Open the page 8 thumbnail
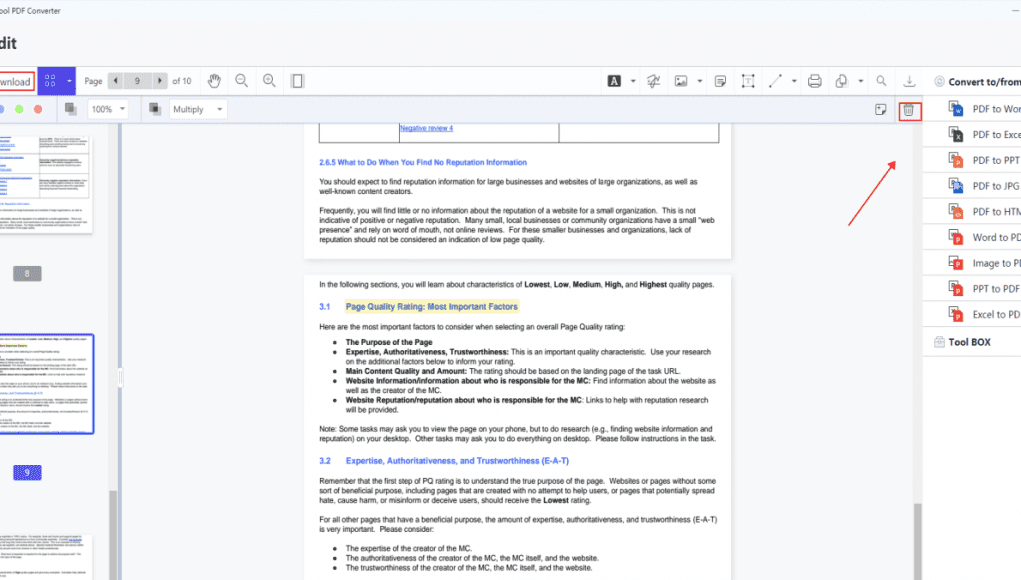This screenshot has width=1021, height=580. pos(46,185)
